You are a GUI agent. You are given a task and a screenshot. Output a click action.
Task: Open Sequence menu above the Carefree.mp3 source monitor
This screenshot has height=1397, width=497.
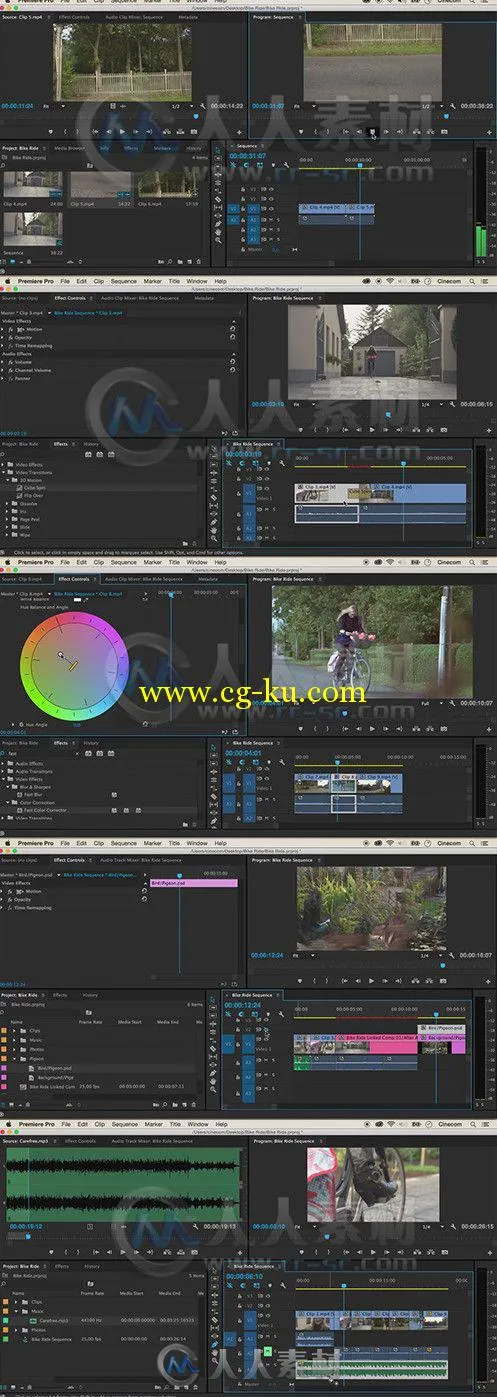click(124, 1124)
